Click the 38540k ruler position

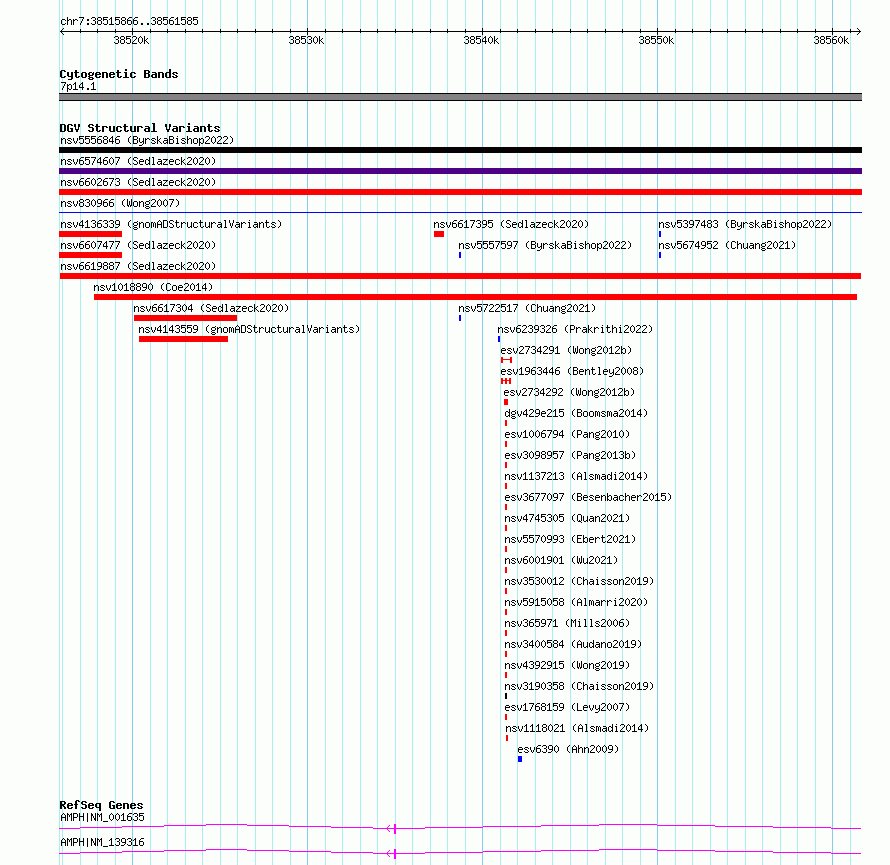tap(481, 40)
